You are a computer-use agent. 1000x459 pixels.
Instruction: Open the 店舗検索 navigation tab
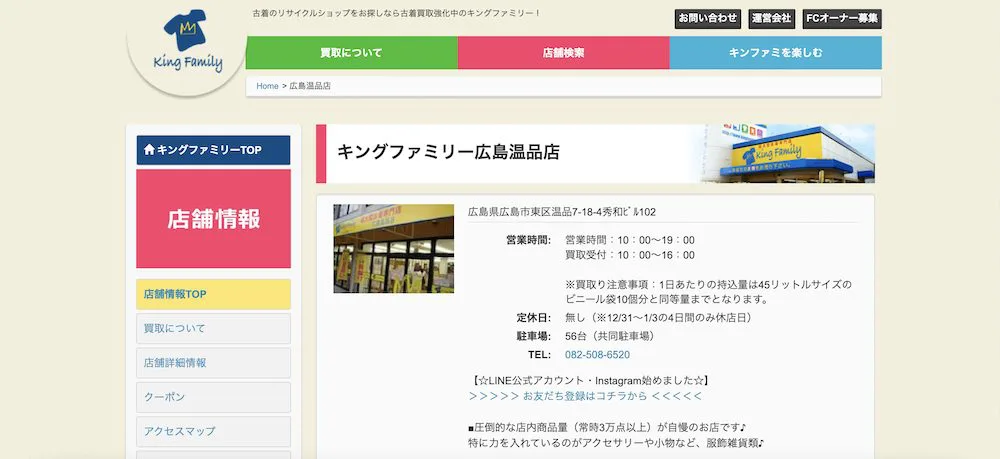563,53
